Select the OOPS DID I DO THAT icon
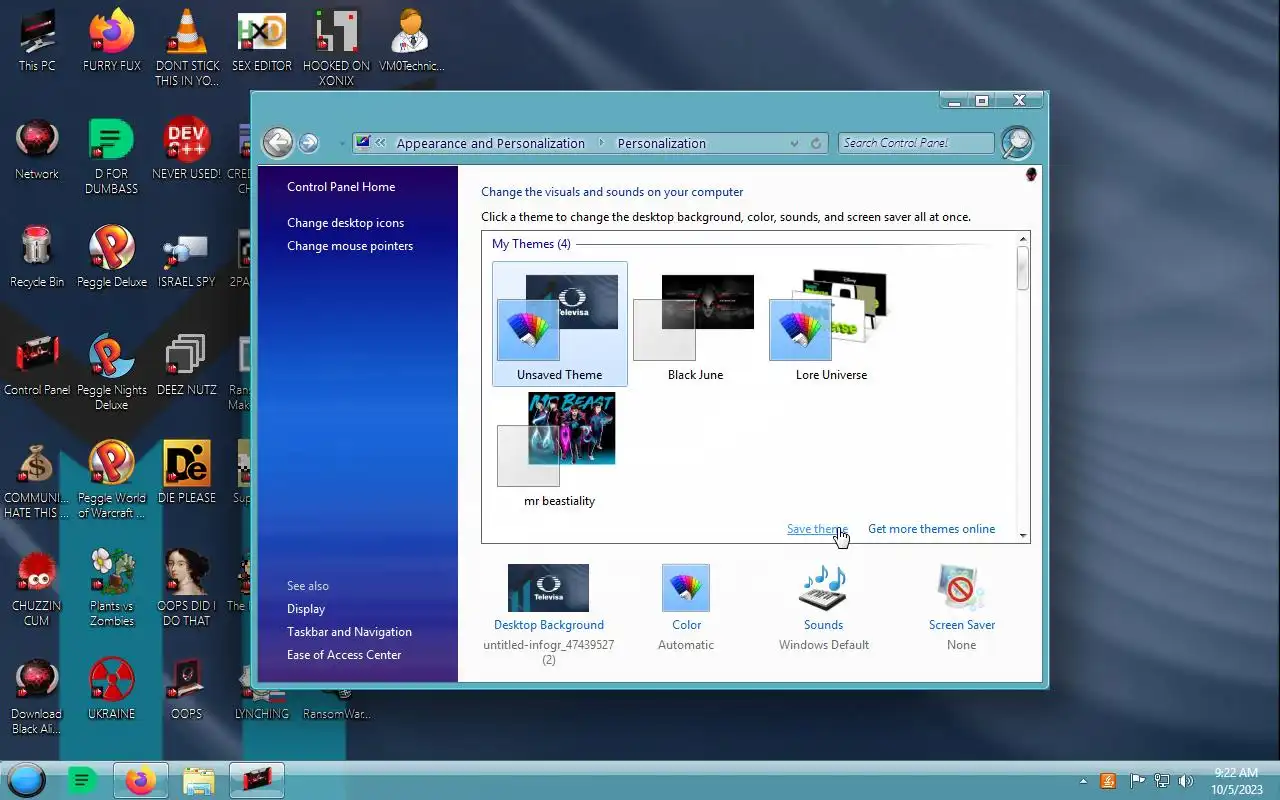This screenshot has height=800, width=1280. [x=187, y=587]
